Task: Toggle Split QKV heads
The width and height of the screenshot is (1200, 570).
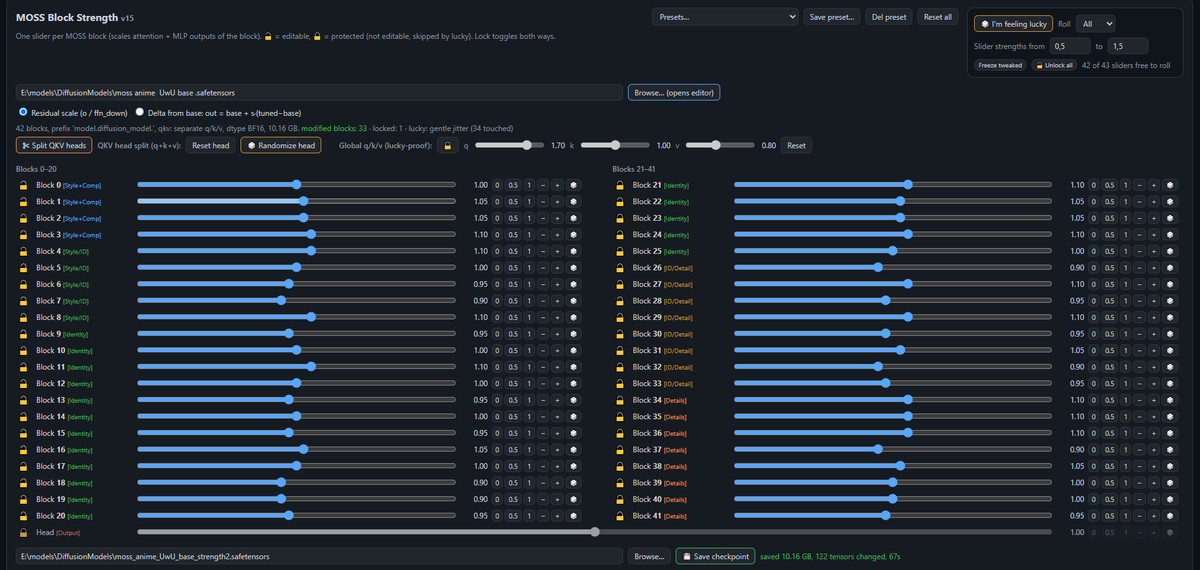Action: 54,145
